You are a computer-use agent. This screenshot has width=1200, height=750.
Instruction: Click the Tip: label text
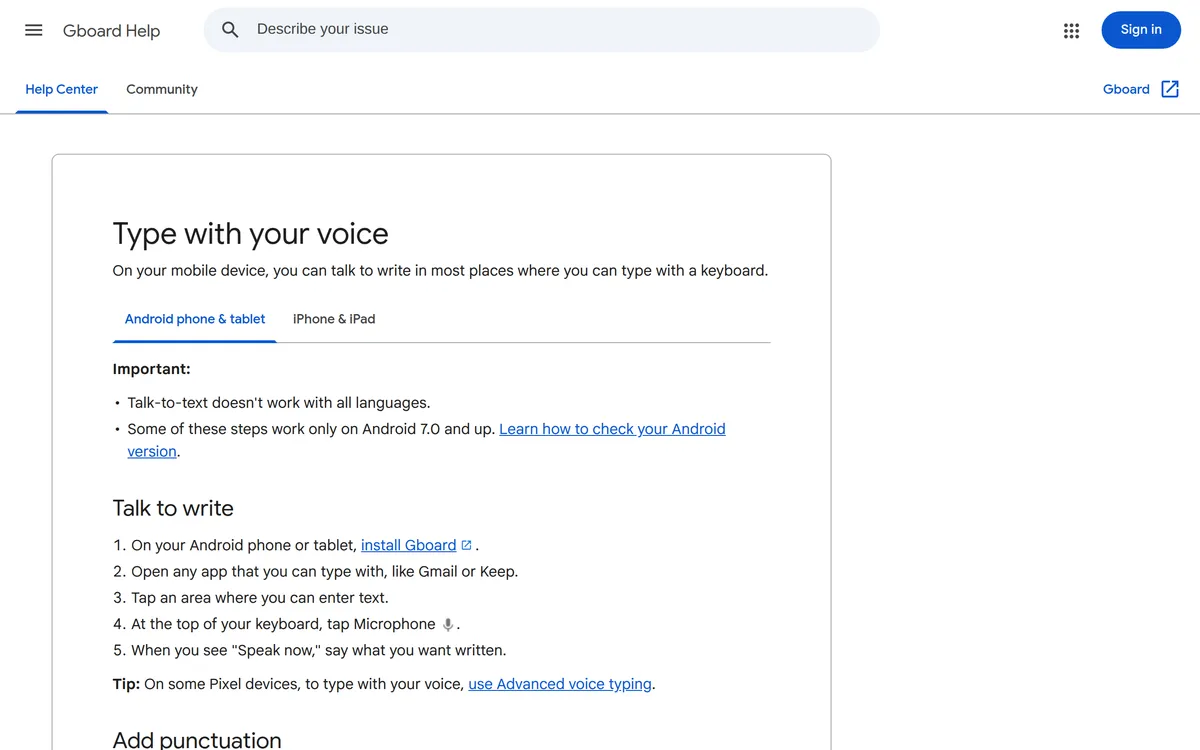click(x=126, y=684)
